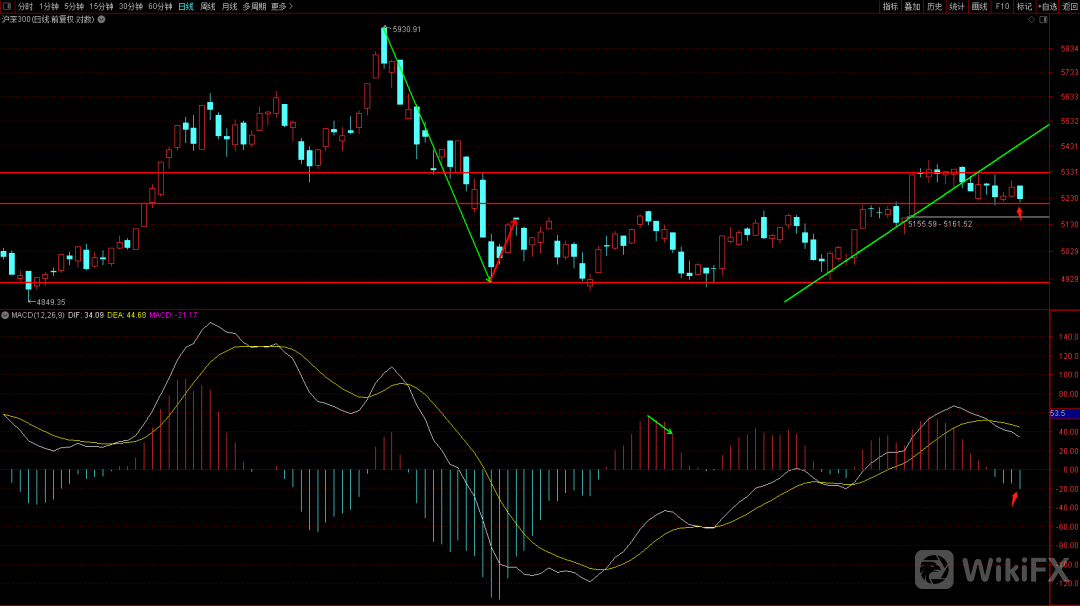Click the 返回 back button

[x=1069, y=6]
